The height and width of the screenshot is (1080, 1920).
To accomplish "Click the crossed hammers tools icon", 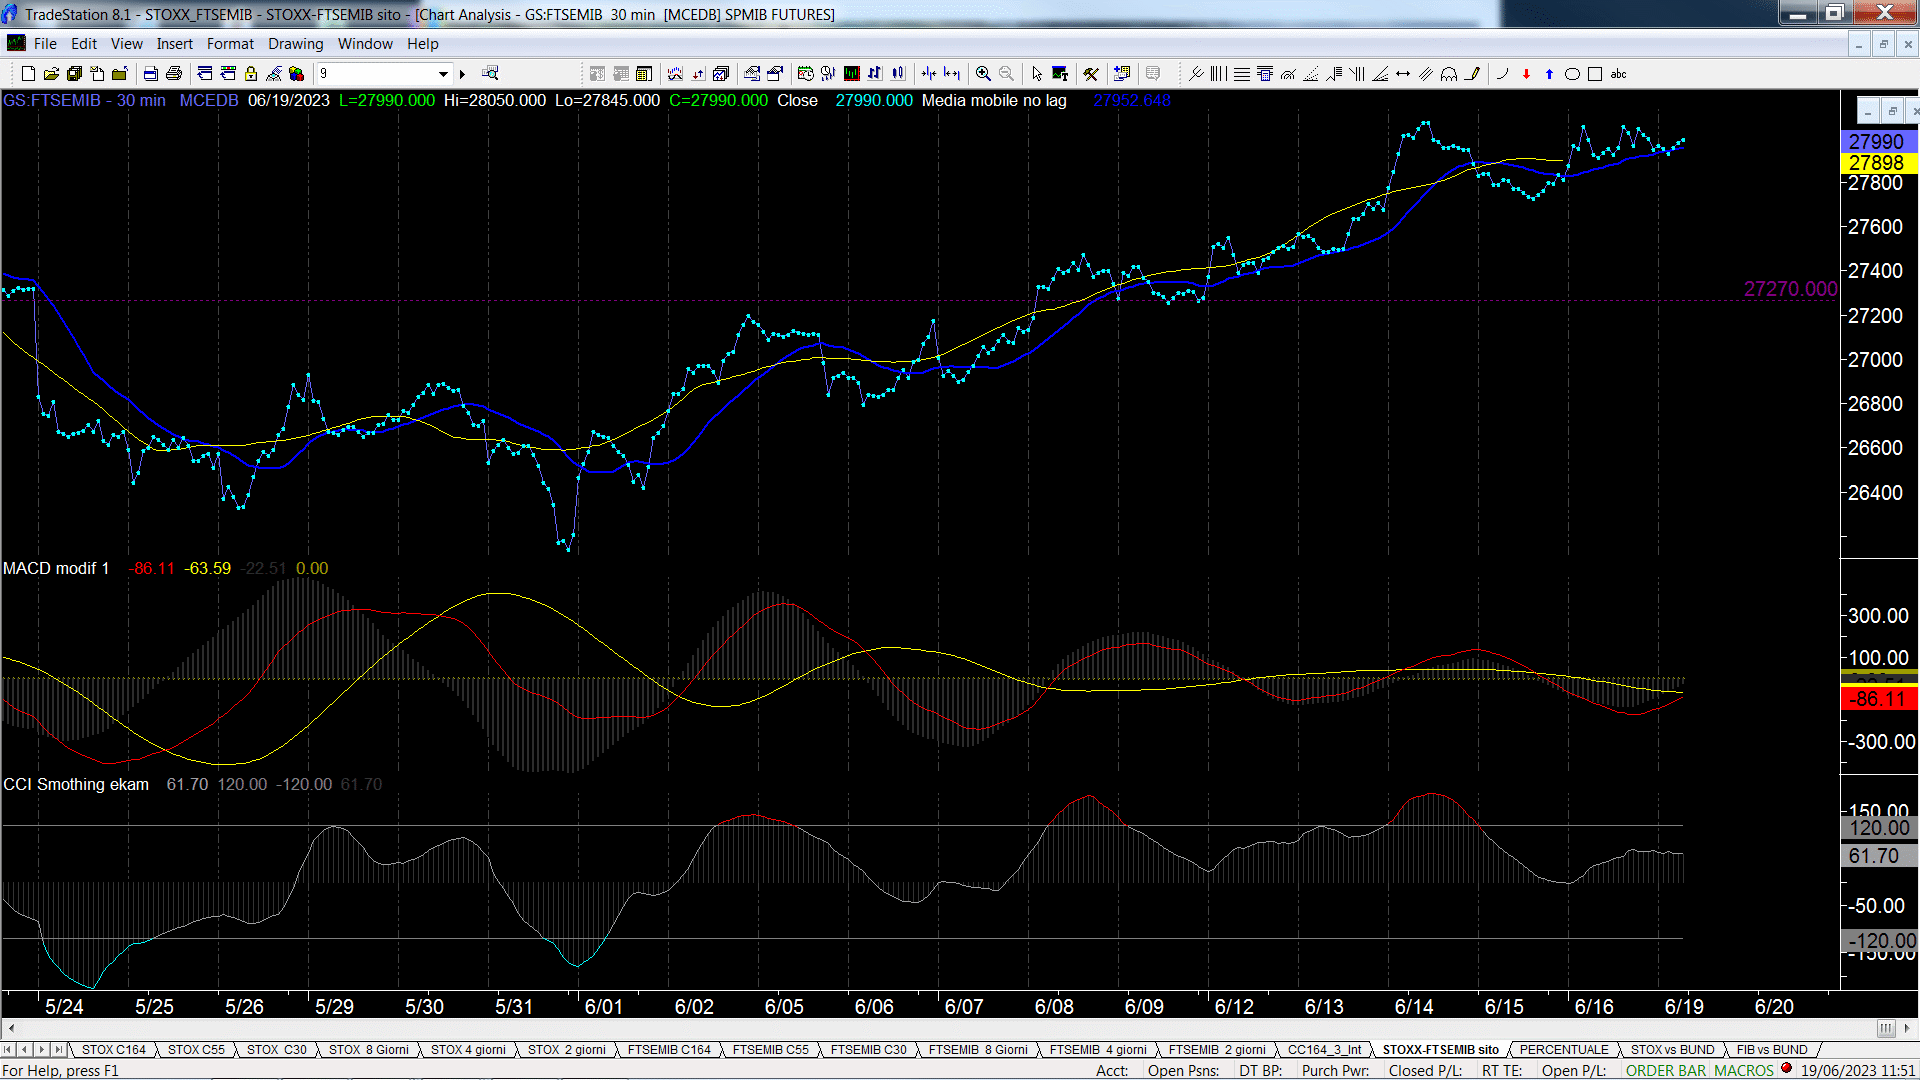I will (x=1091, y=73).
